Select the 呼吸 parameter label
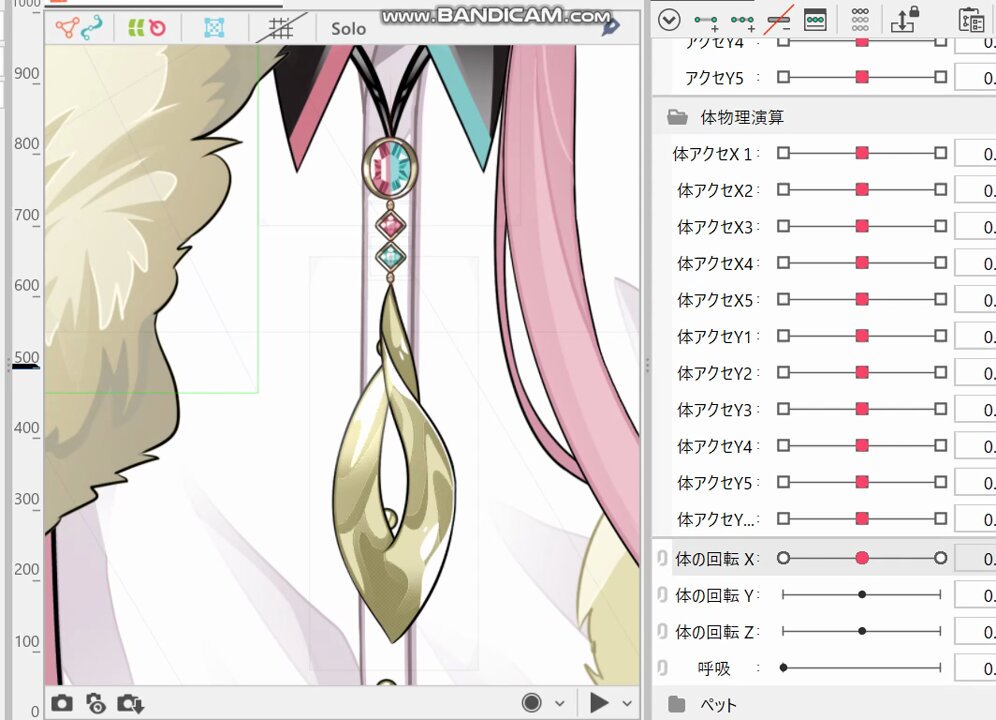This screenshot has width=996, height=720. 715,669
